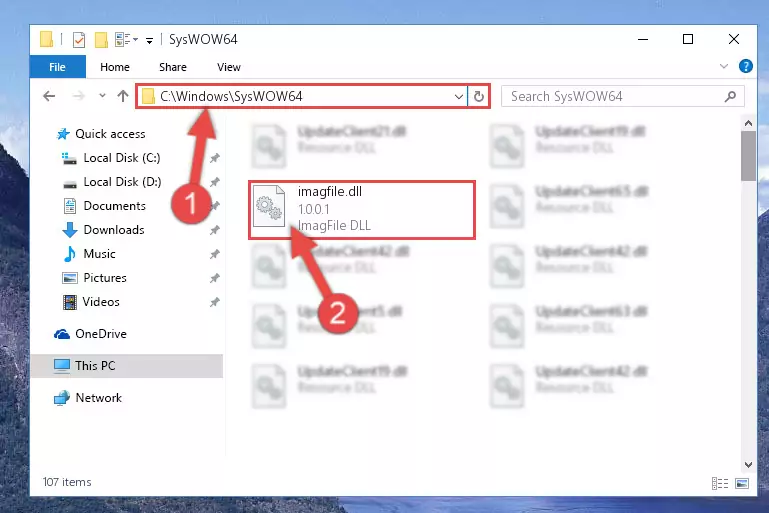
Task: Refresh the SysWOW64 folder view
Action: click(479, 97)
